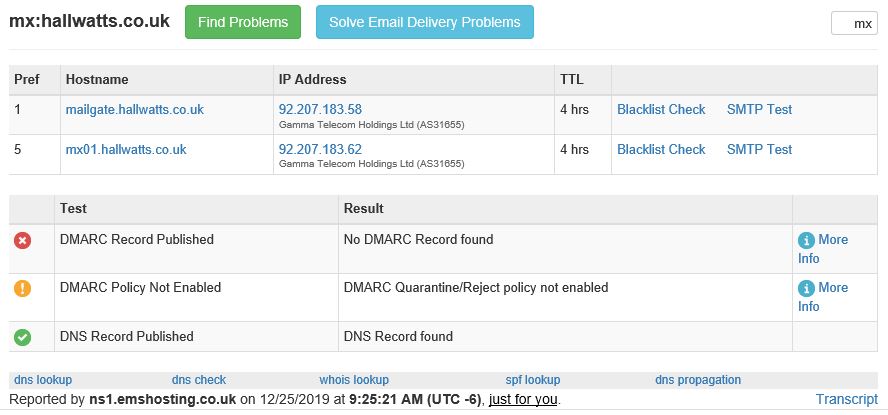Switch to the dns lookup tab

coord(43,380)
